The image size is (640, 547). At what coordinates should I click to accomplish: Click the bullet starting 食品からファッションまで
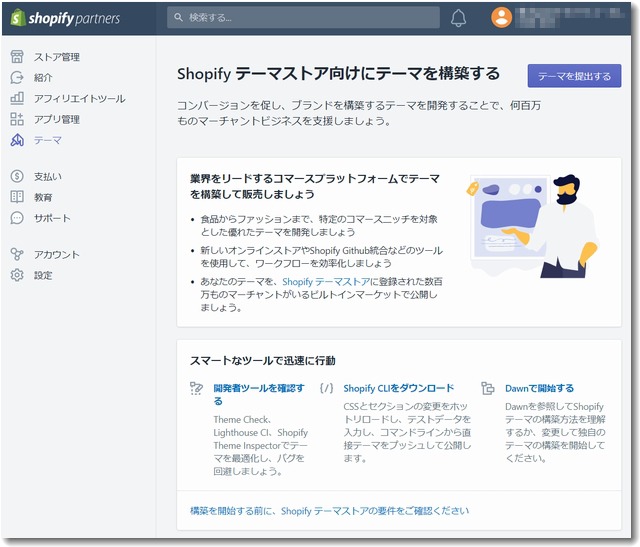(319, 225)
